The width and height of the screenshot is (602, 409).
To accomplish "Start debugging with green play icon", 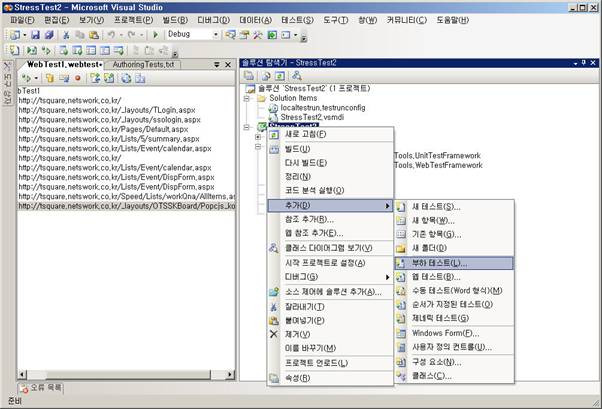I will pyautogui.click(x=155, y=35).
